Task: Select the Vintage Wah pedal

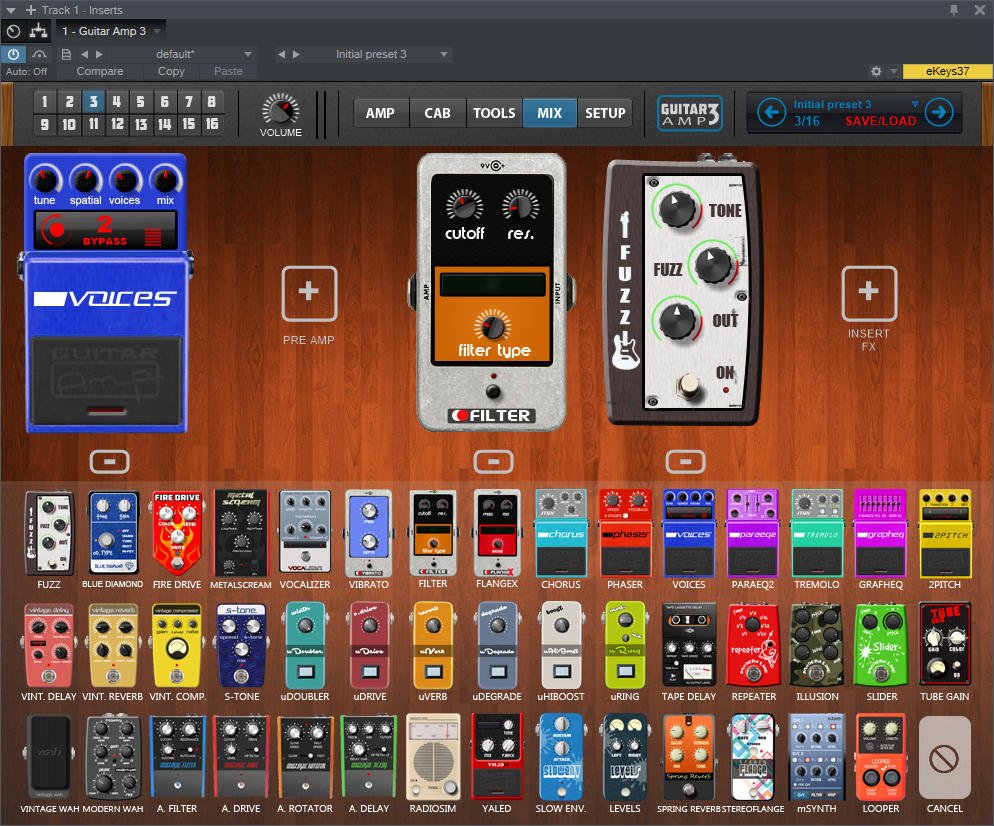Action: tap(48, 756)
